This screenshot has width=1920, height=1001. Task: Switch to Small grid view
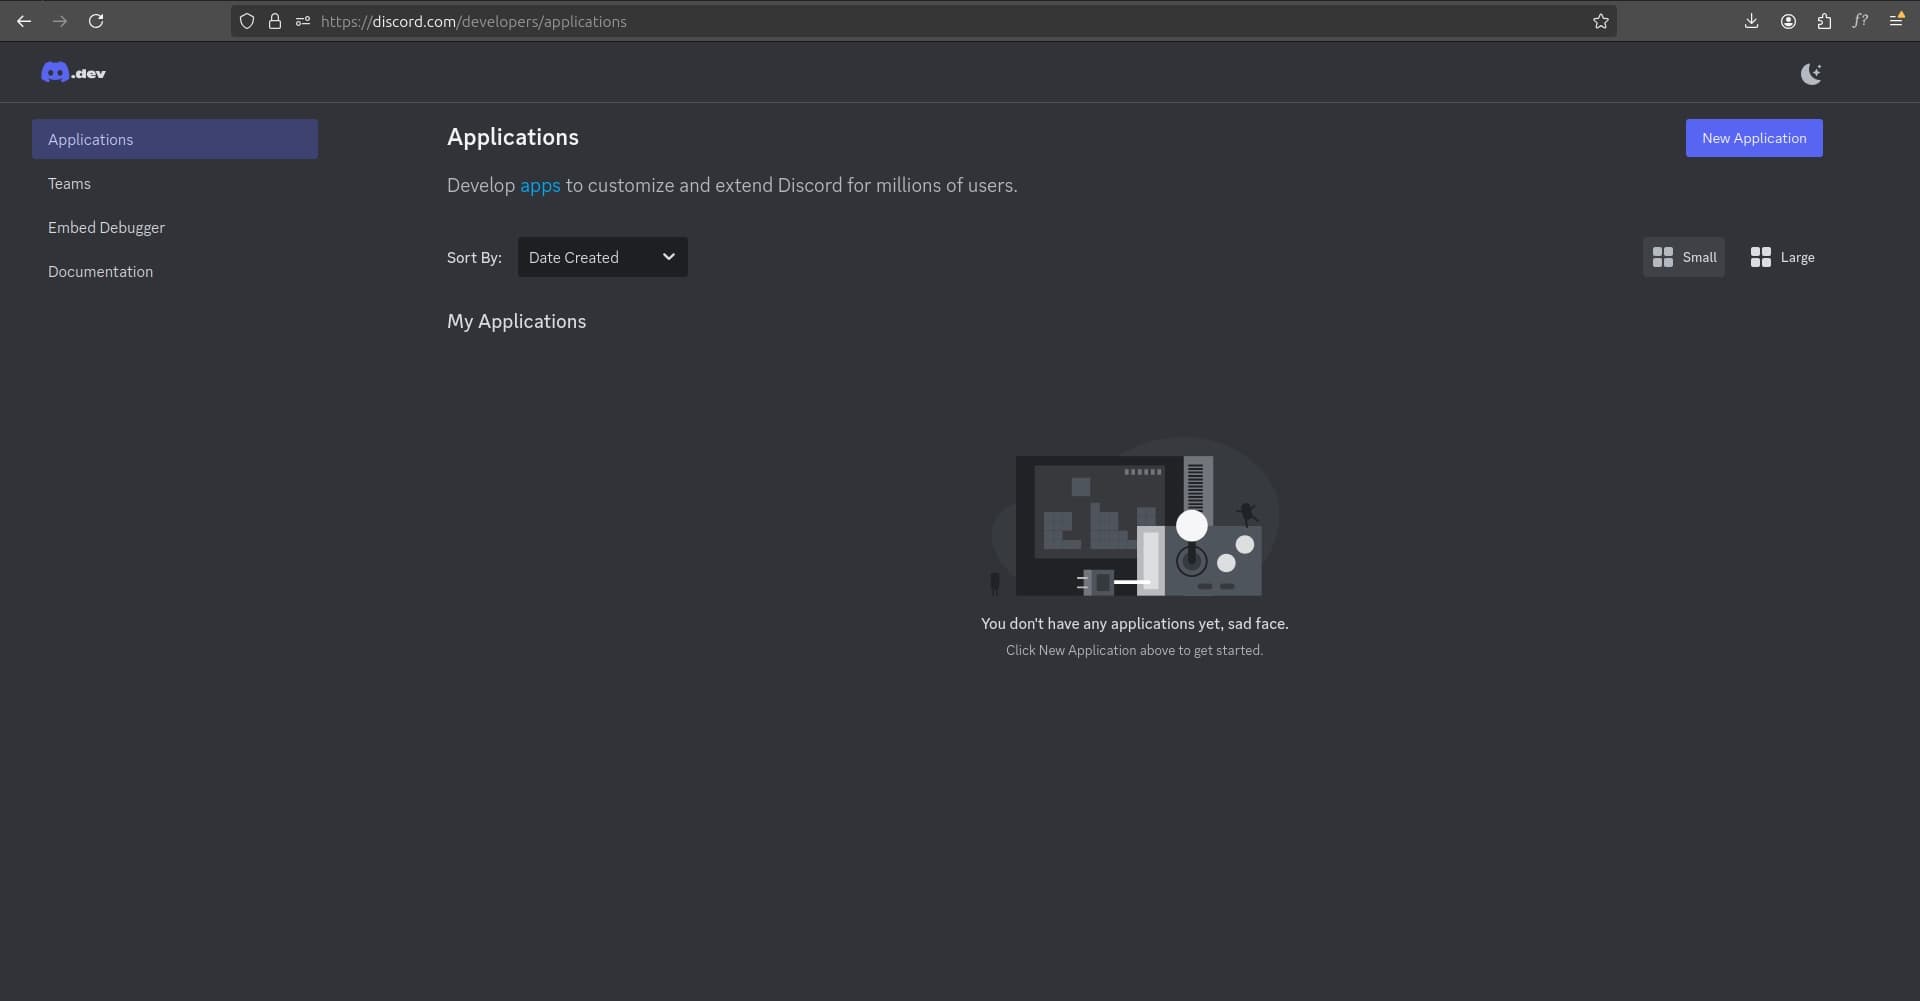(x=1684, y=257)
